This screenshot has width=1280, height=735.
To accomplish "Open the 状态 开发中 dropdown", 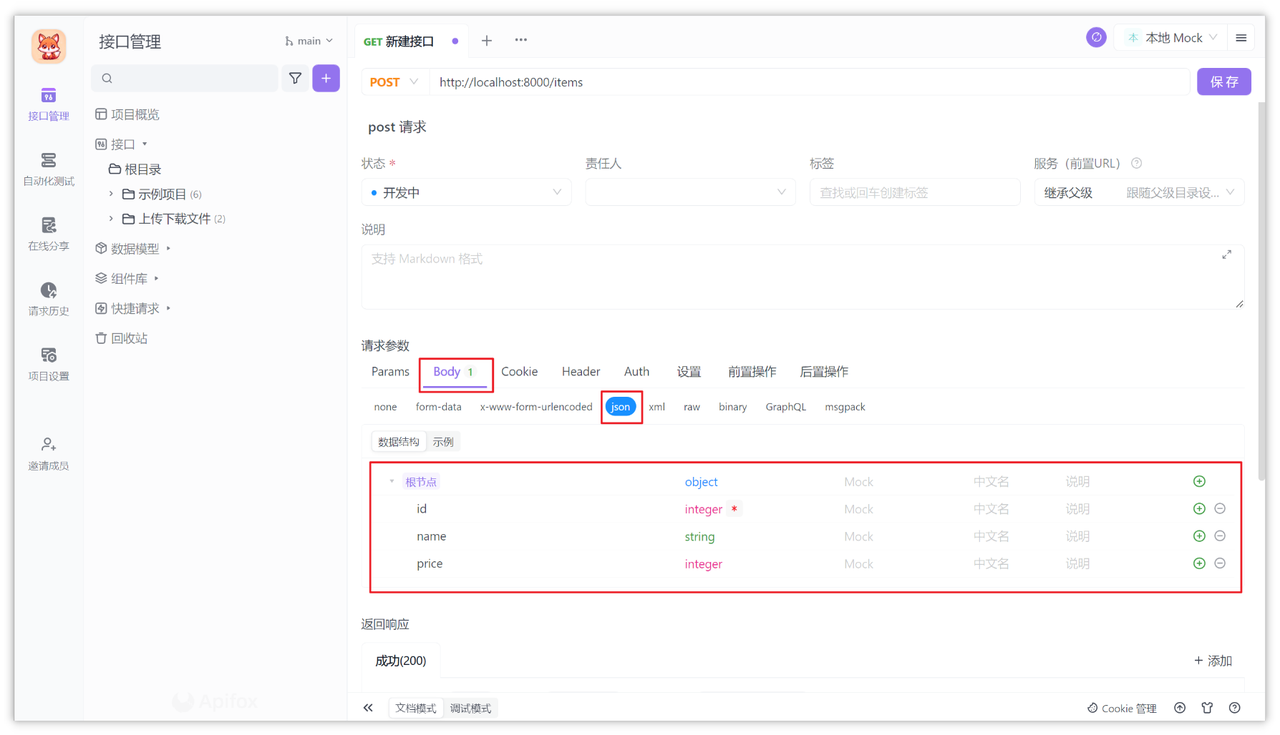I will pyautogui.click(x=466, y=192).
